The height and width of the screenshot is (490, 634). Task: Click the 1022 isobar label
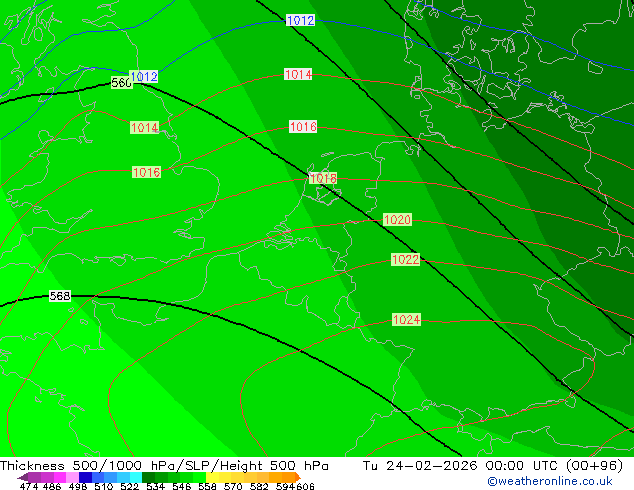(406, 259)
